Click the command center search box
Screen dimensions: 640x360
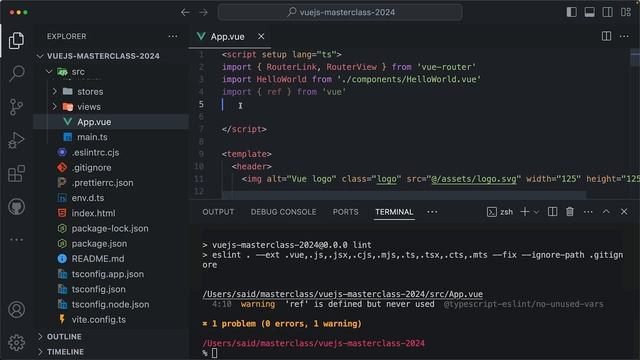(340, 12)
